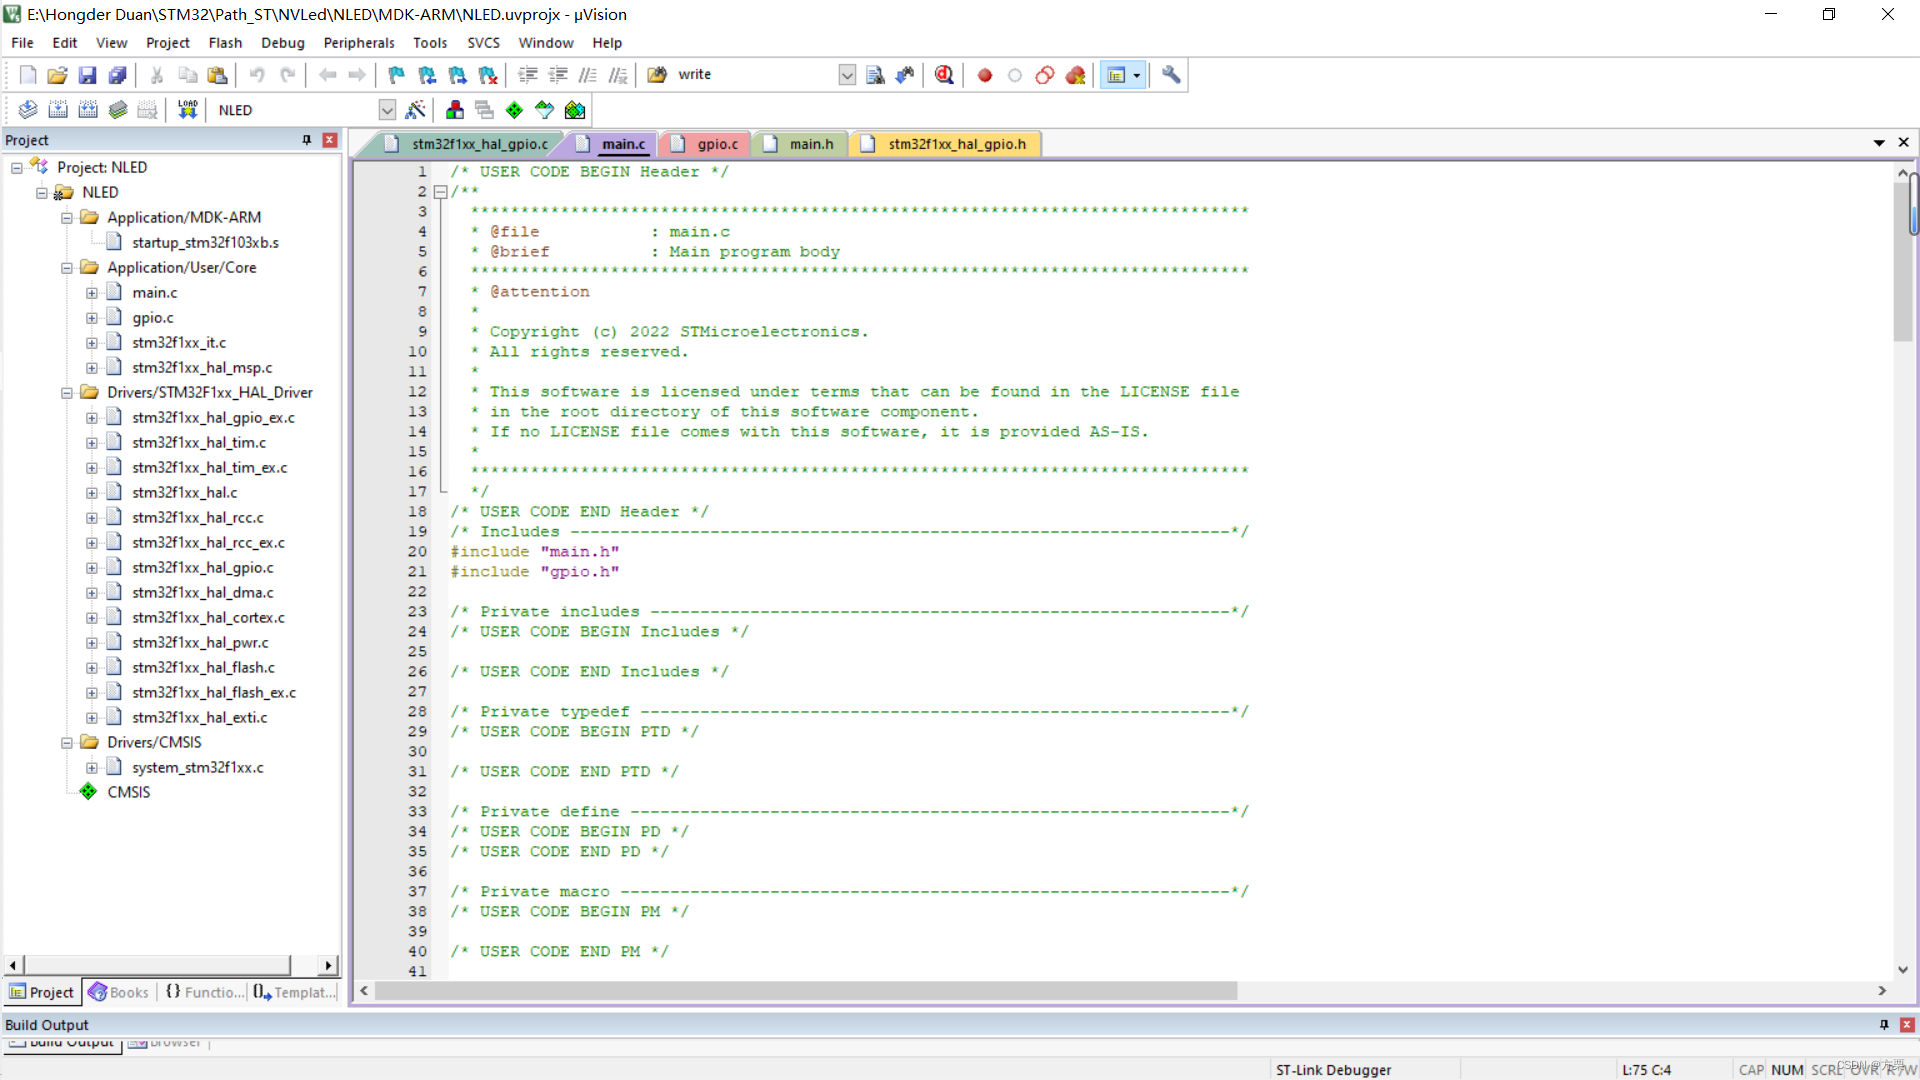Click the editor horizontal scrollbar thumb
Viewport: 1920px width, 1080px height.
(806, 991)
